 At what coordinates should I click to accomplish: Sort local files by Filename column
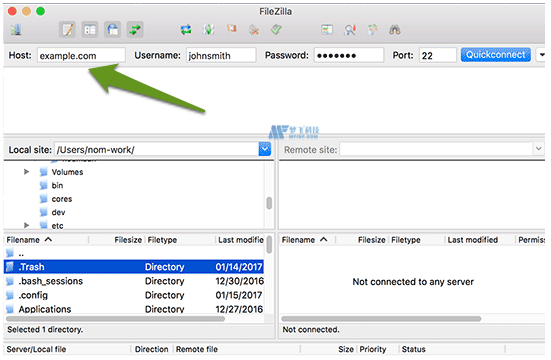(46, 240)
